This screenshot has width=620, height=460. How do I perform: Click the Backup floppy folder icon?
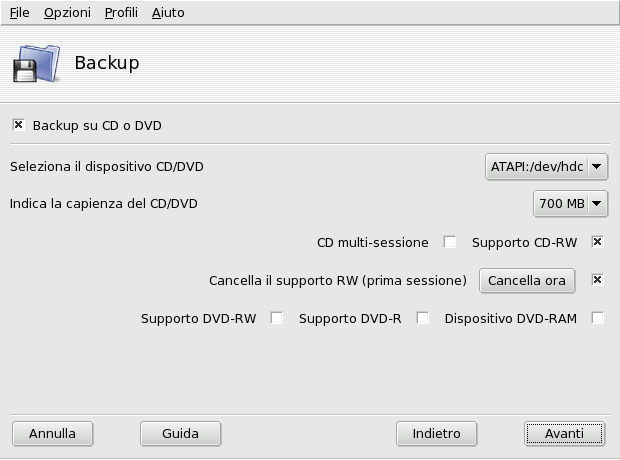35,63
